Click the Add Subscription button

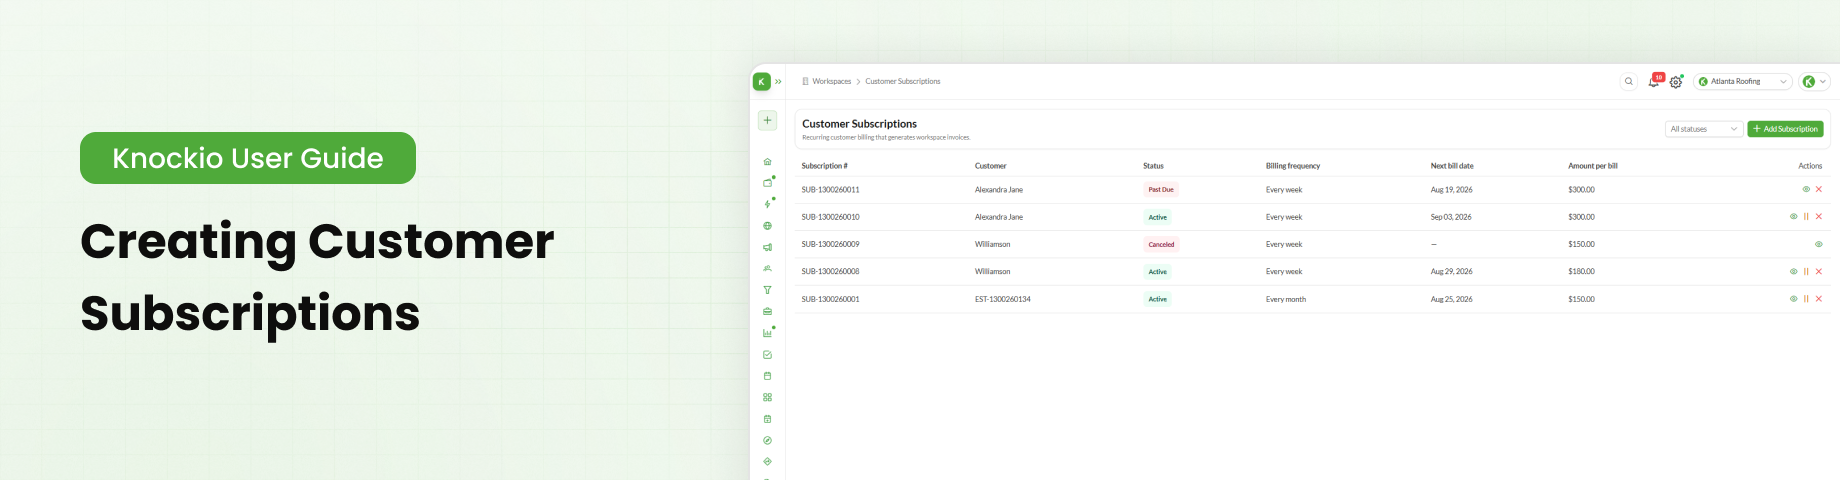(1785, 129)
